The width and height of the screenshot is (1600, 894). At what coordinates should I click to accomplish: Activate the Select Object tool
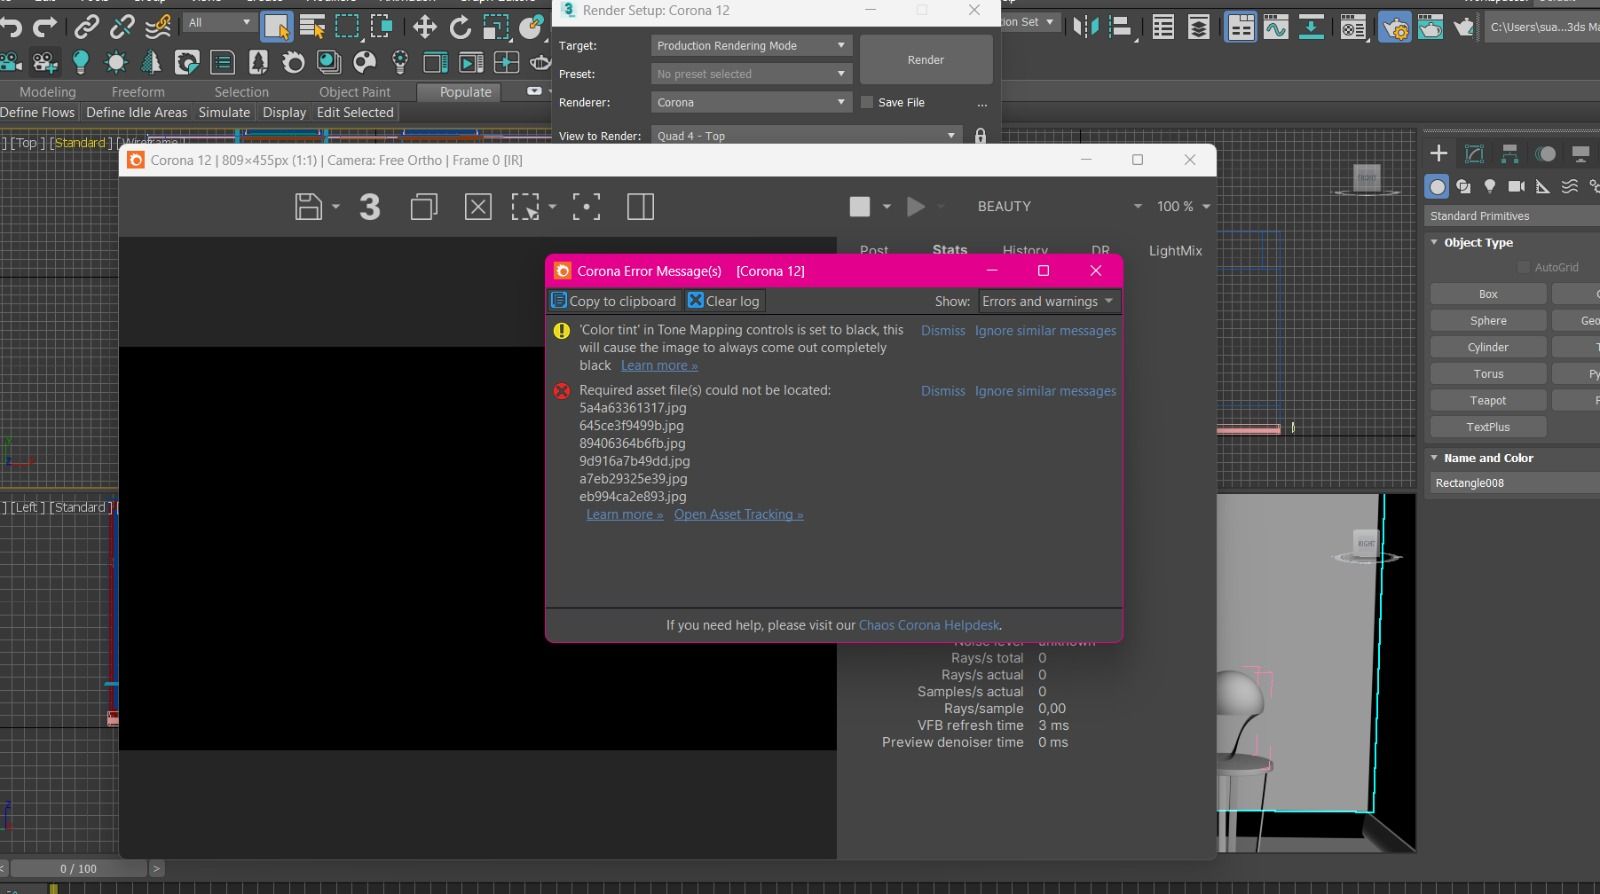[x=277, y=27]
